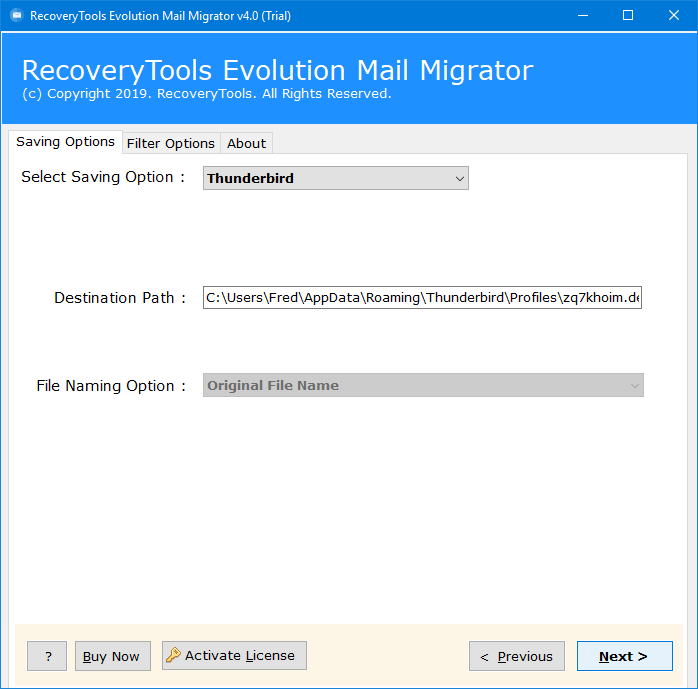Maximize the Mail Migrator window

628,16
